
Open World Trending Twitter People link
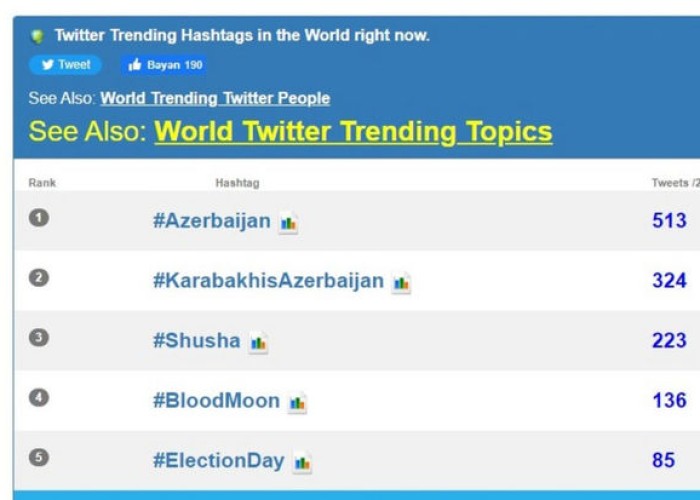215,98
